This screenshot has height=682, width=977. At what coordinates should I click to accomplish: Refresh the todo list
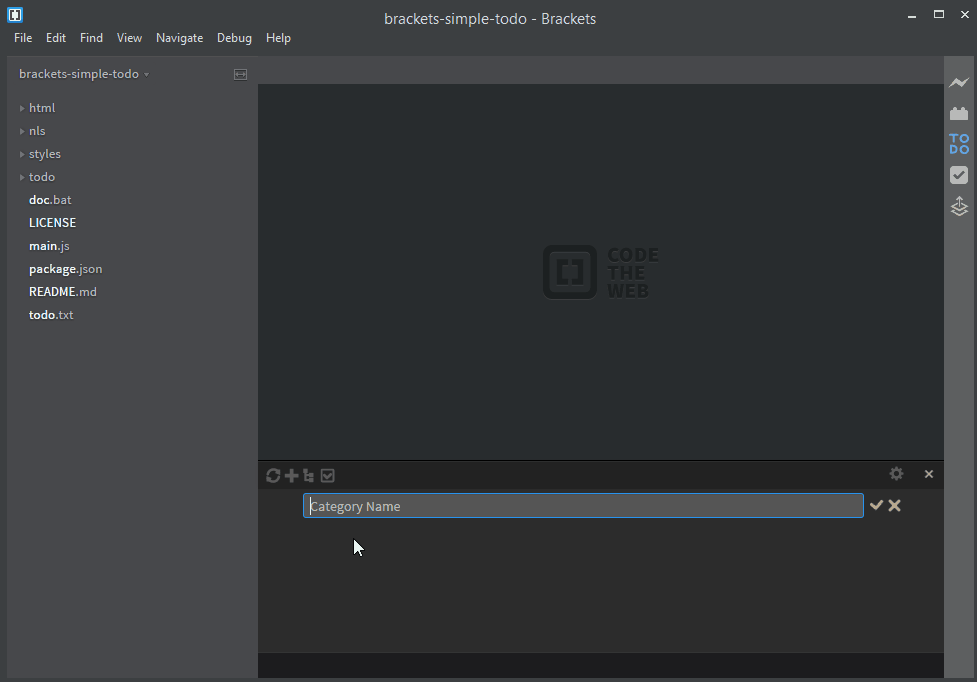click(x=273, y=476)
